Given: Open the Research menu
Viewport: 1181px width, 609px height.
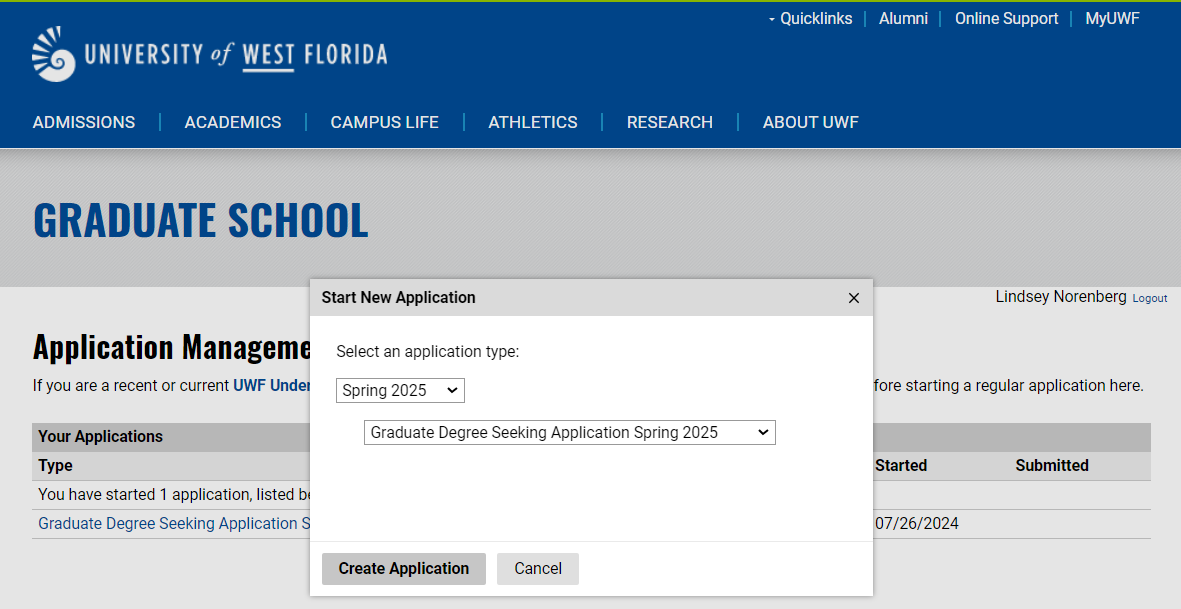Looking at the screenshot, I should tap(670, 123).
